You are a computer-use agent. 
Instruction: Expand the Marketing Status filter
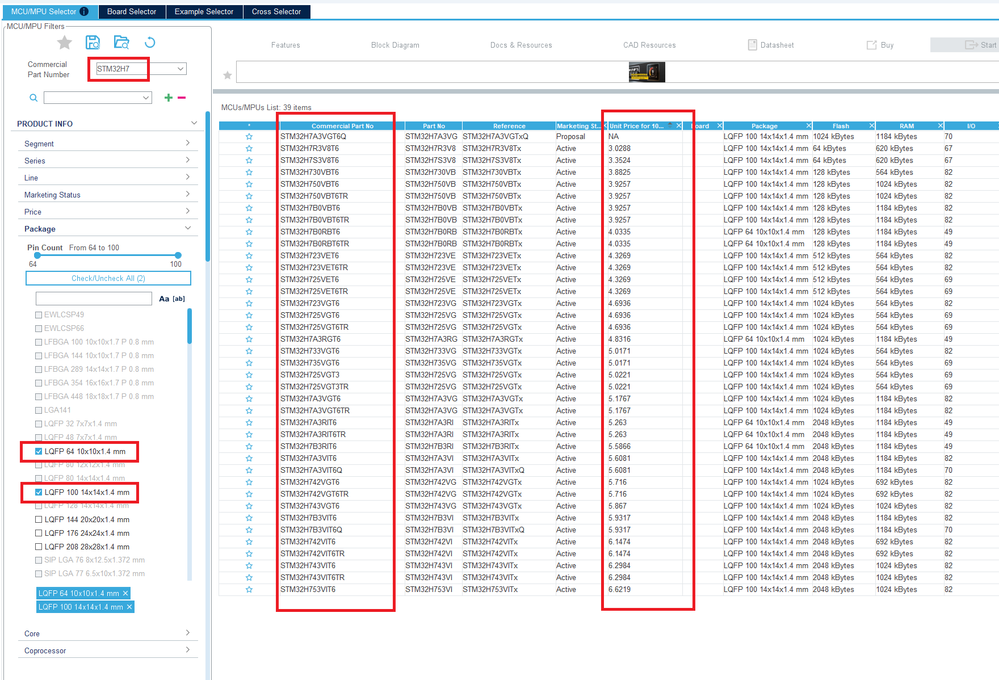[x=187, y=194]
